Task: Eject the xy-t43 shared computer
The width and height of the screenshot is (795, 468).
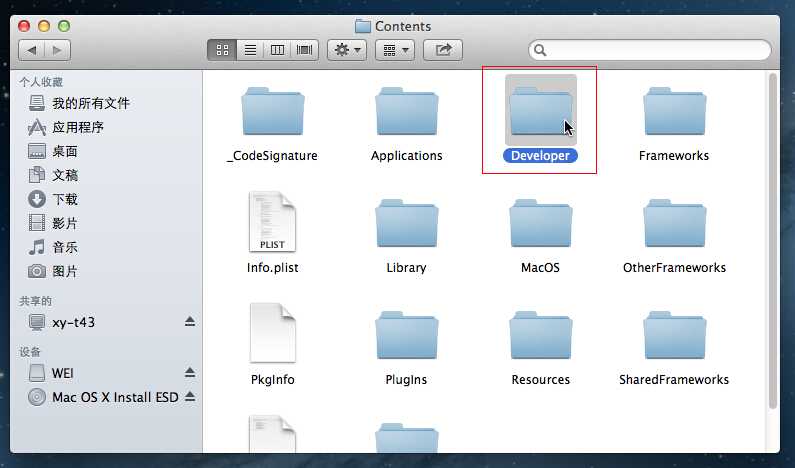Action: 190,321
